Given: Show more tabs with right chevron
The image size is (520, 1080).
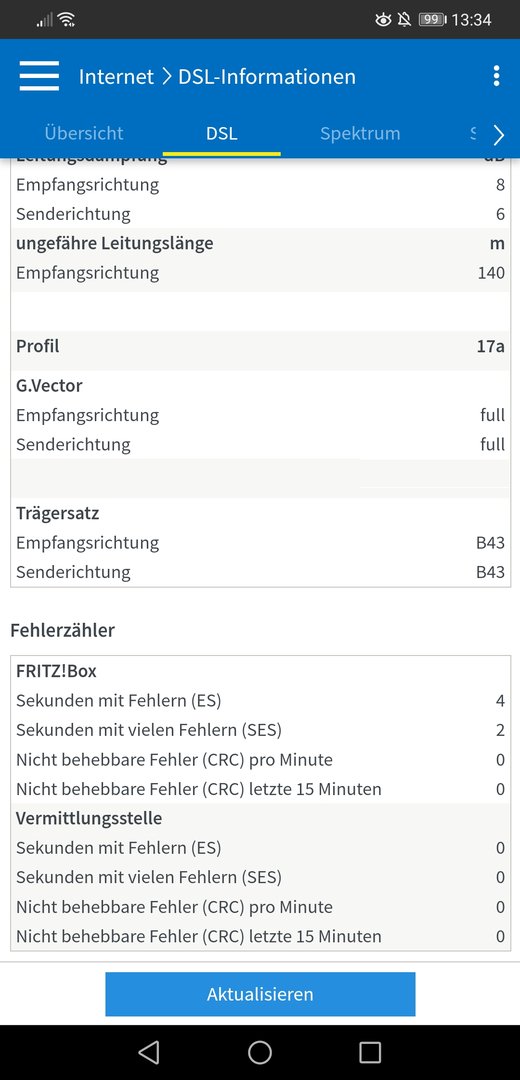Looking at the screenshot, I should (x=499, y=135).
